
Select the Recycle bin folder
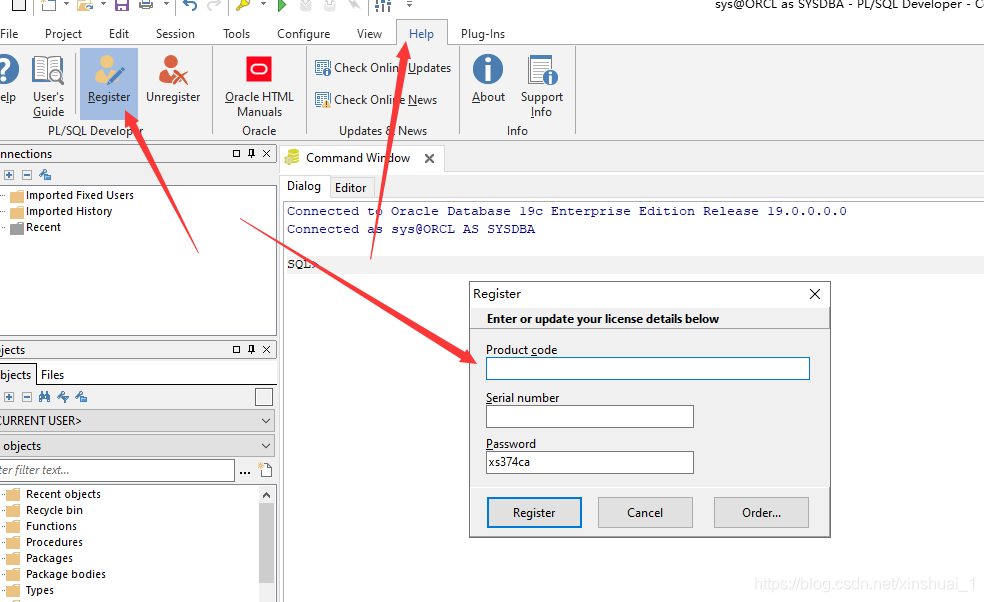(x=45, y=510)
